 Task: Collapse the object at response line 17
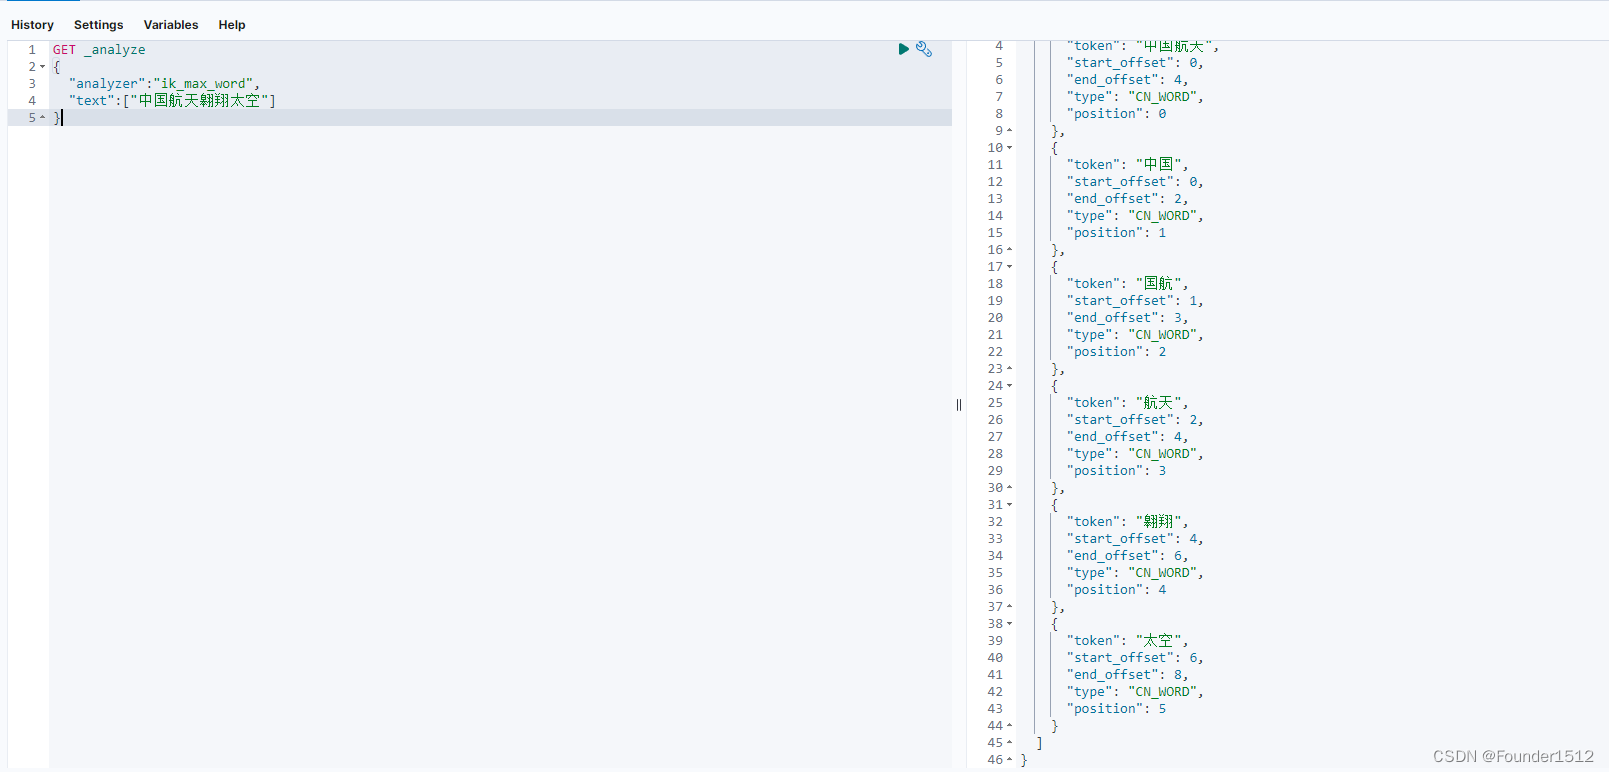1009,267
